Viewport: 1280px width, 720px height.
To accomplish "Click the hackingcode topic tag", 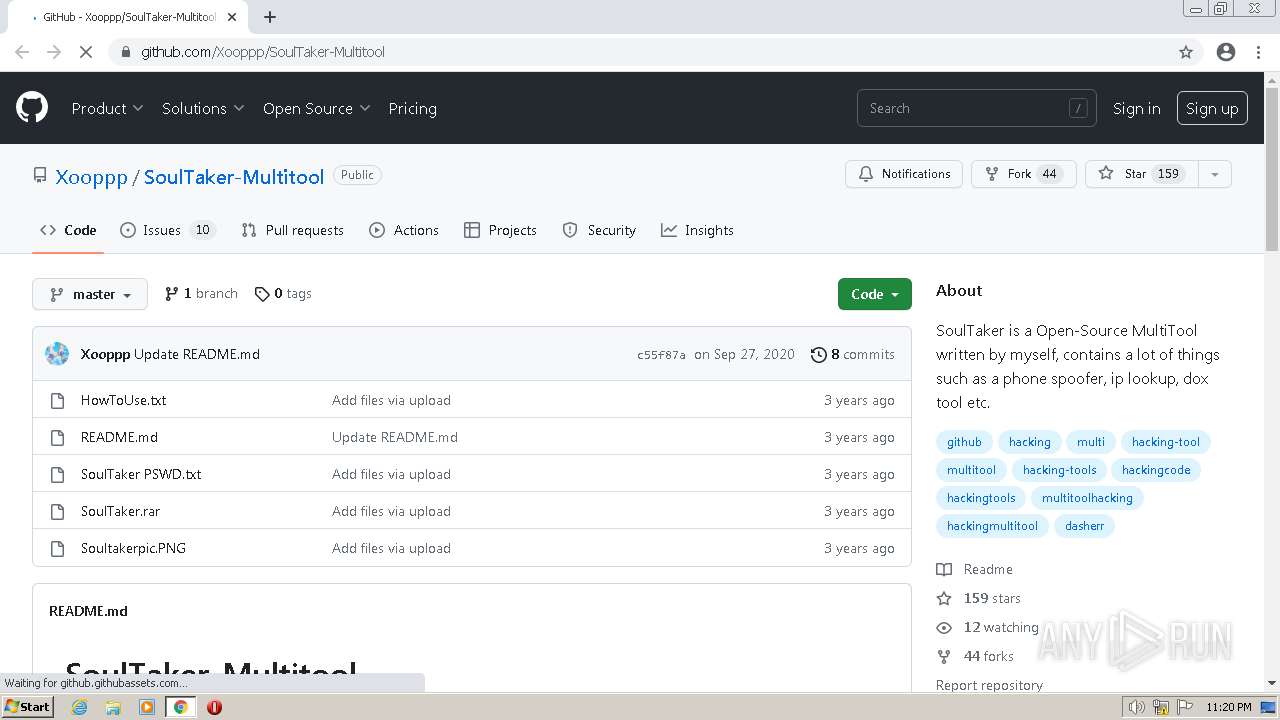I will pyautogui.click(x=1156, y=470).
